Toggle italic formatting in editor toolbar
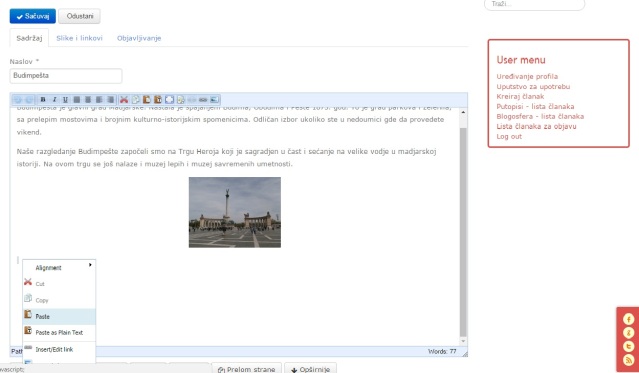639x373 pixels. [x=54, y=99]
